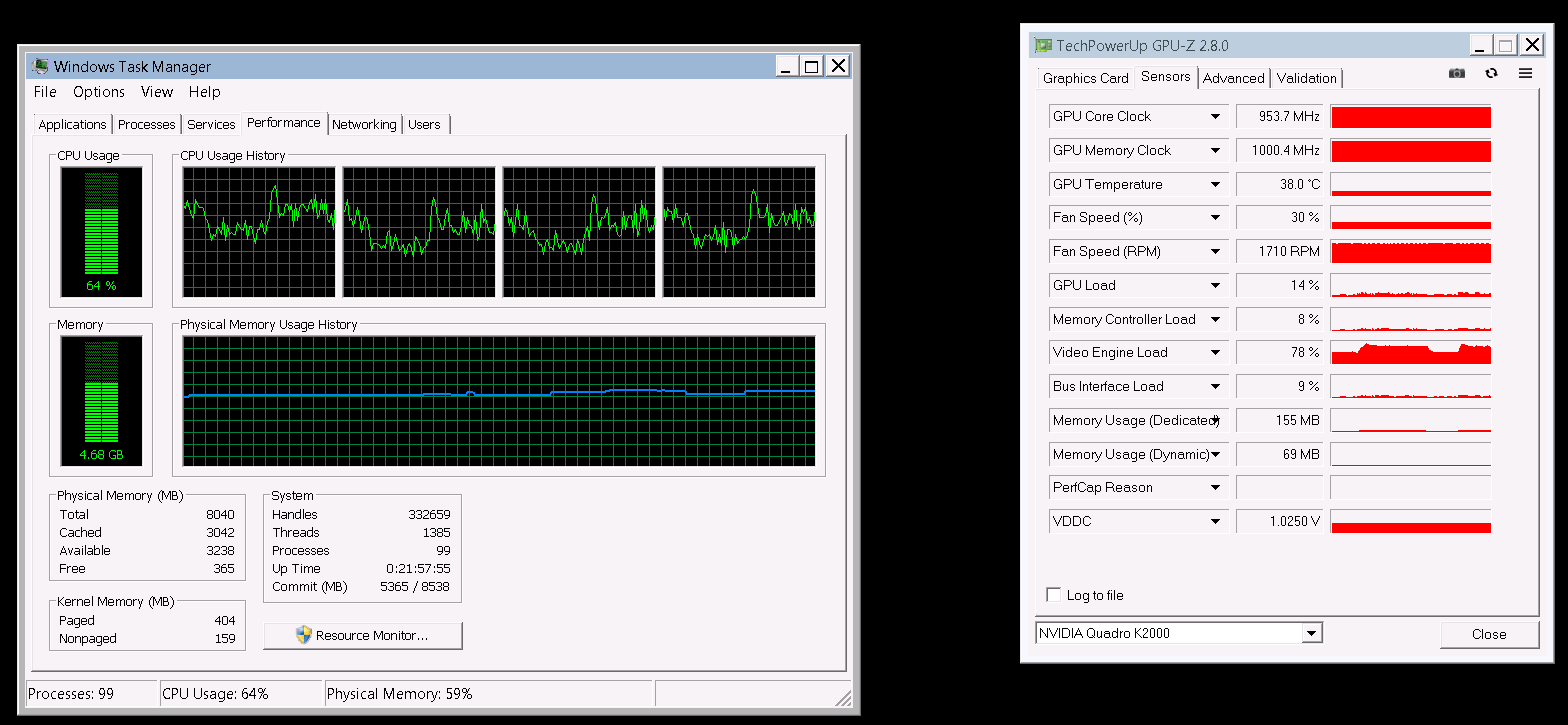Click status bar CPU Usage: 64%
This screenshot has height=725, width=1568.
(x=215, y=694)
